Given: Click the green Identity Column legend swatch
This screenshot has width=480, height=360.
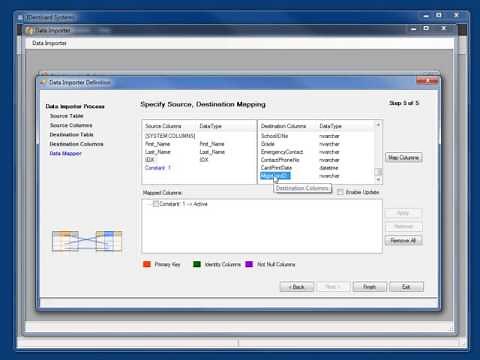Looking at the screenshot, I should click(x=197, y=264).
